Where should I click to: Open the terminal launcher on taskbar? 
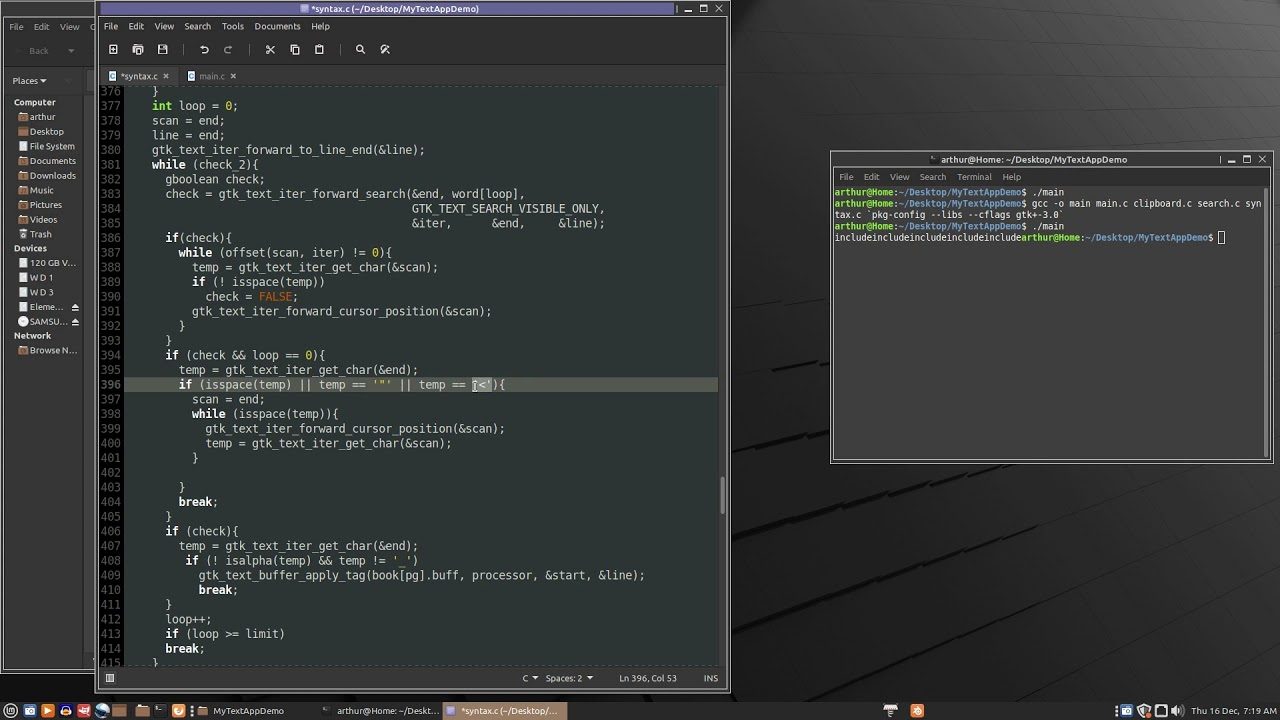(x=160, y=711)
